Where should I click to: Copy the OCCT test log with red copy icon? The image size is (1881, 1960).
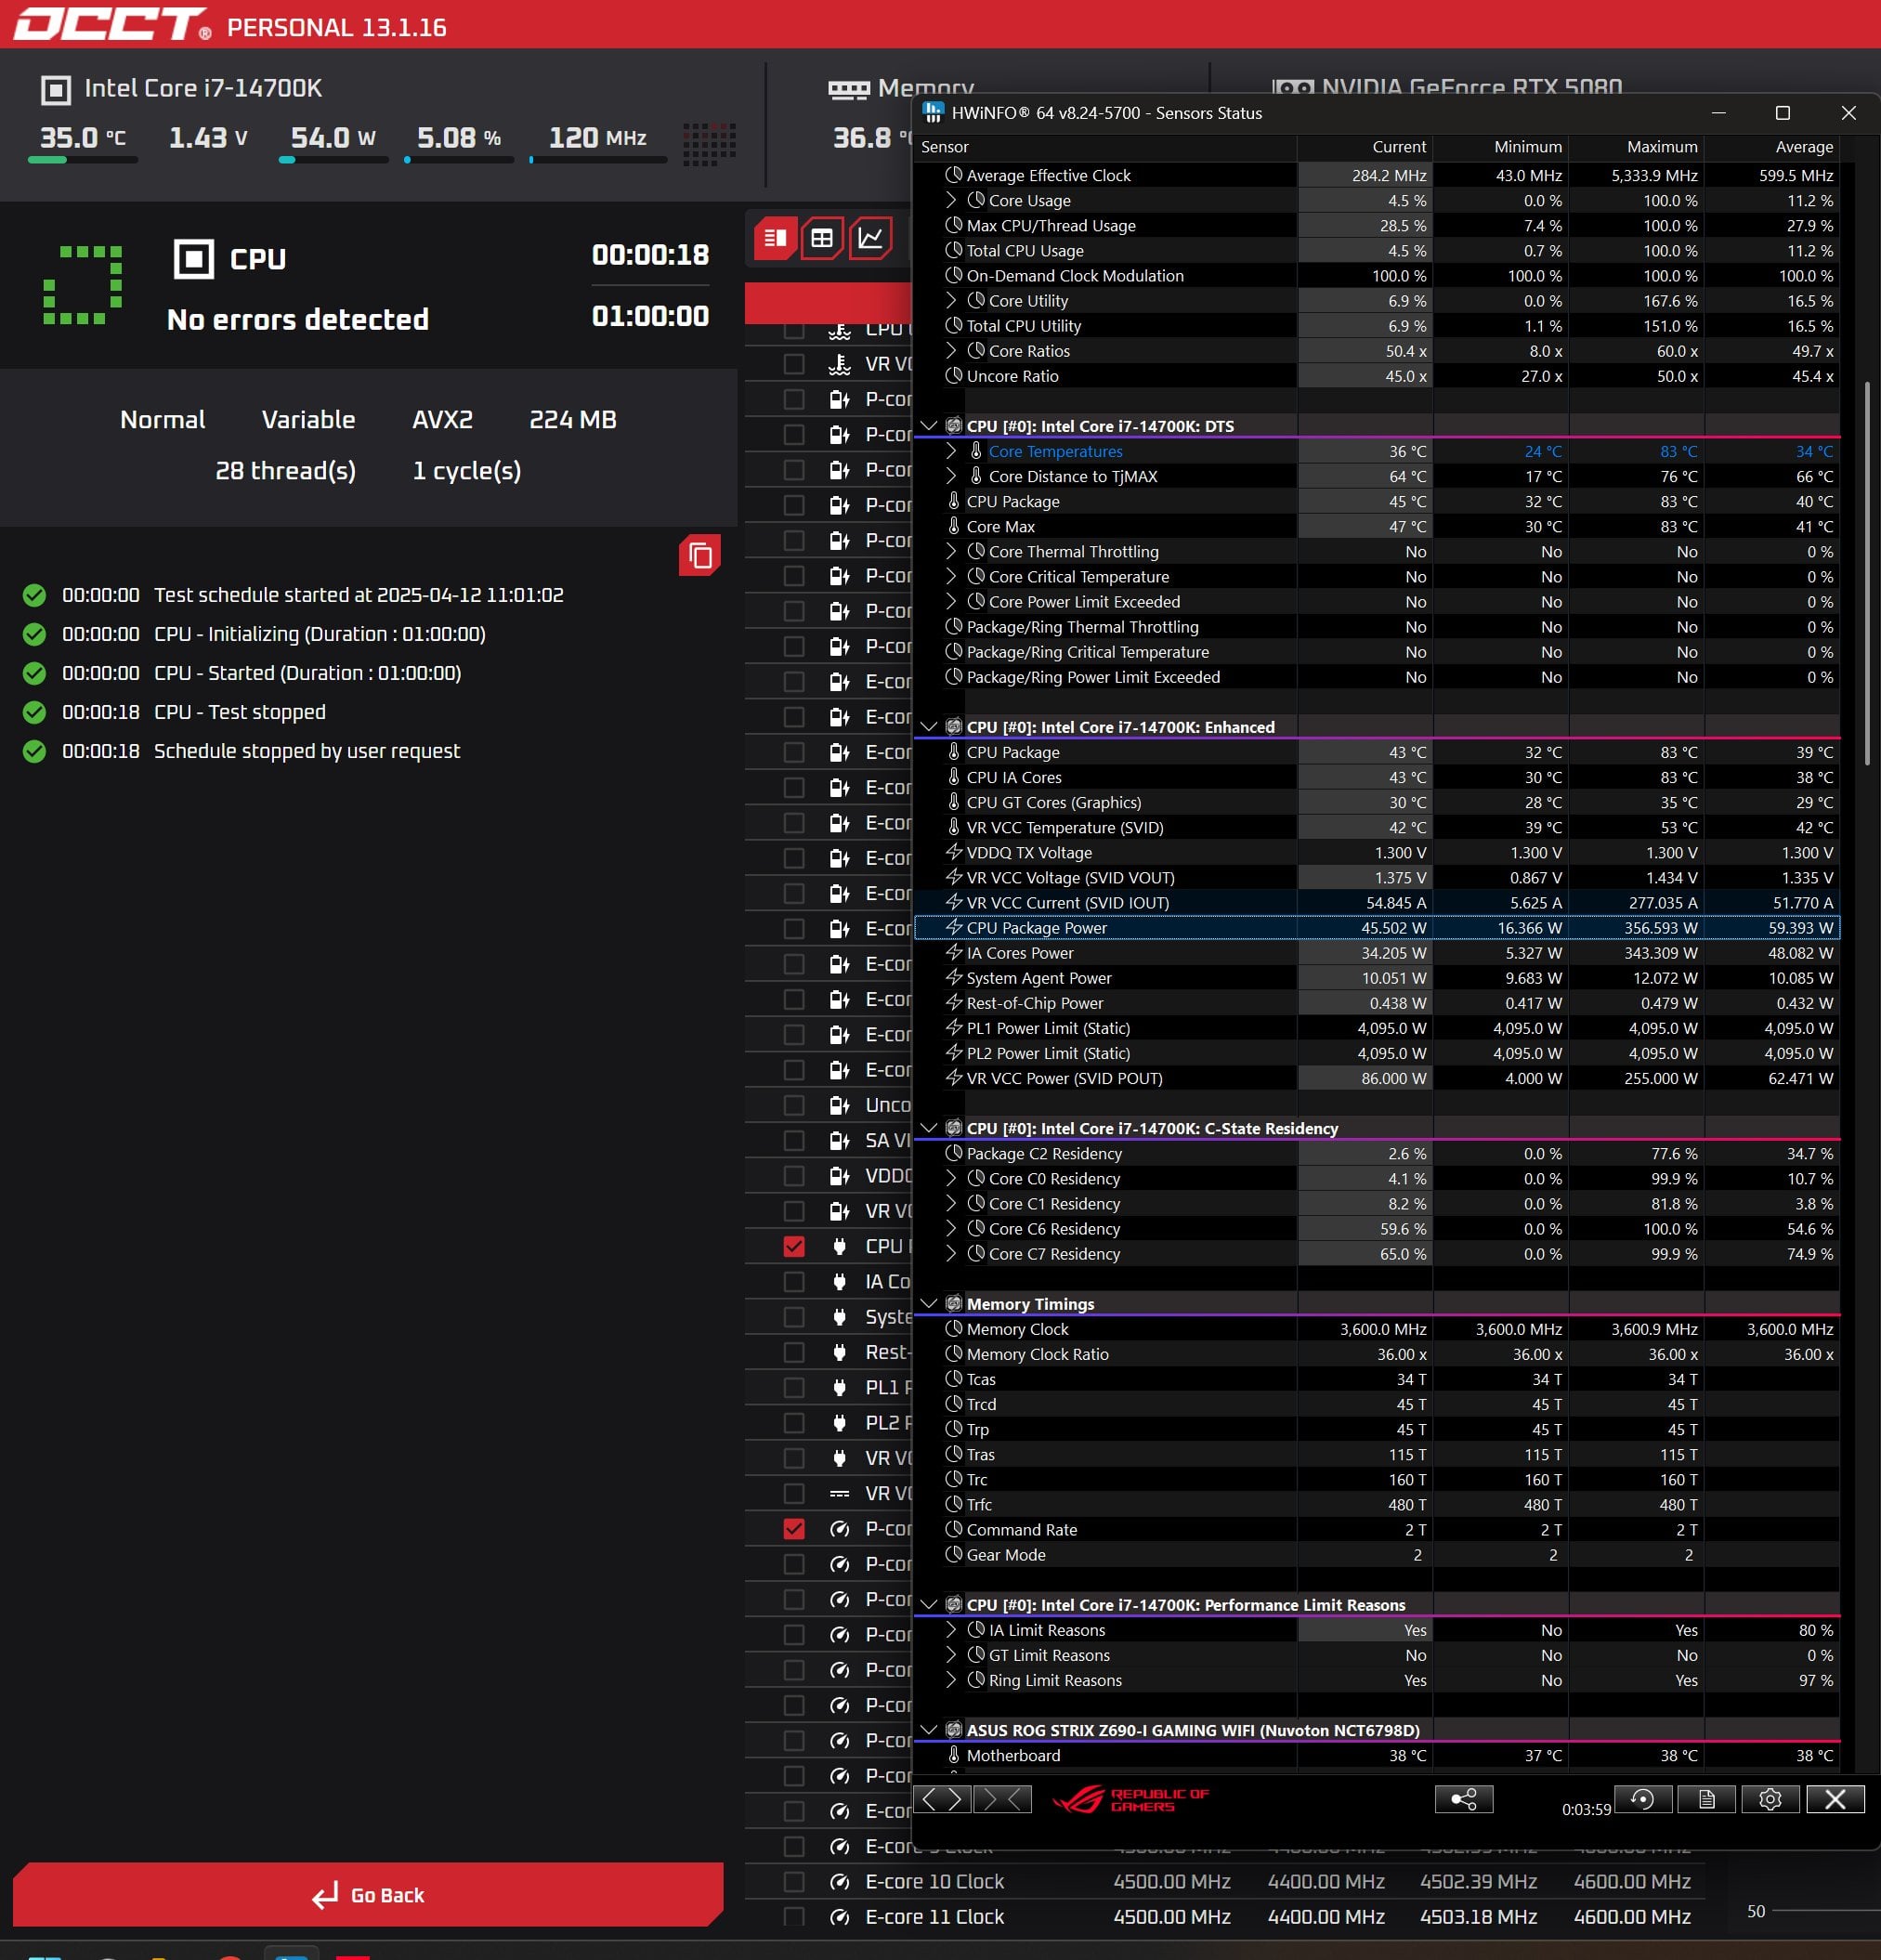click(x=700, y=555)
